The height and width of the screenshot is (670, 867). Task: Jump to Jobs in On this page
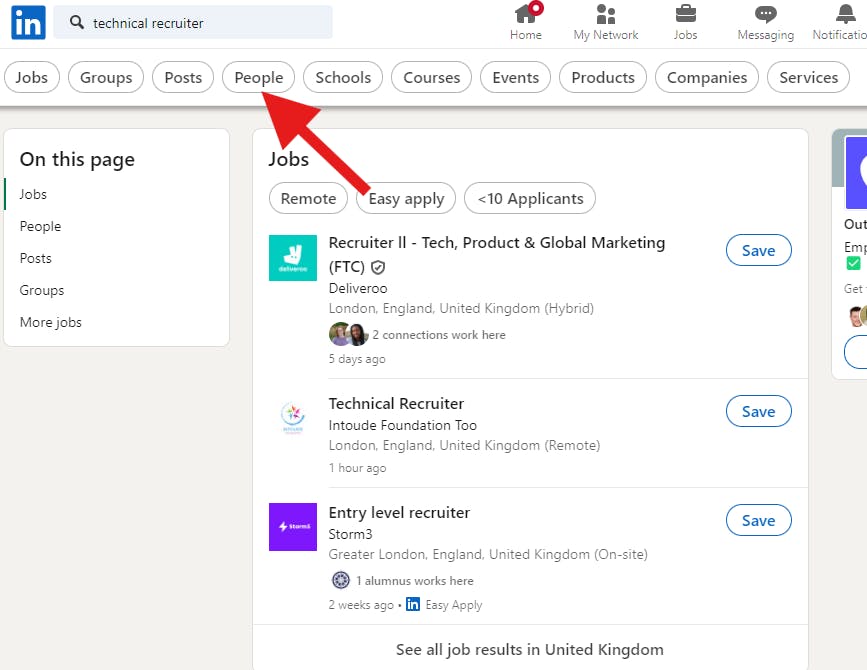[33, 194]
